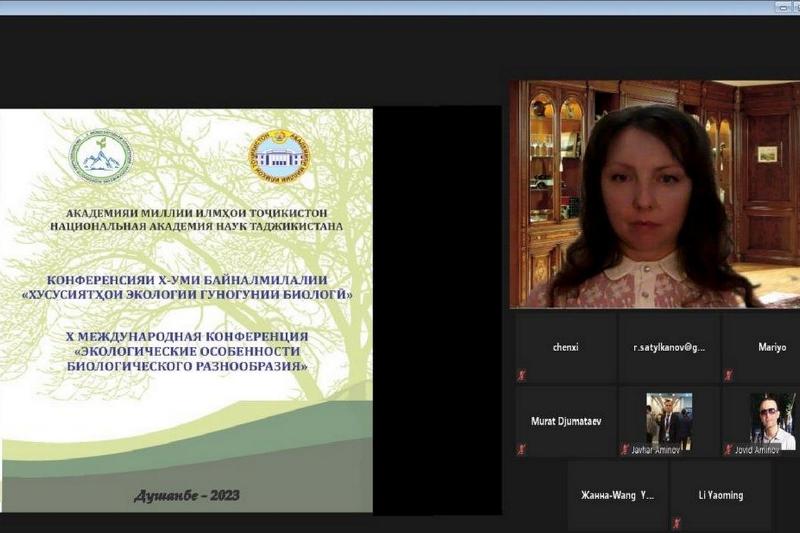The width and height of the screenshot is (800, 533).
Task: Click Murat Djumataev's muted microphone icon
Action: [x=522, y=449]
